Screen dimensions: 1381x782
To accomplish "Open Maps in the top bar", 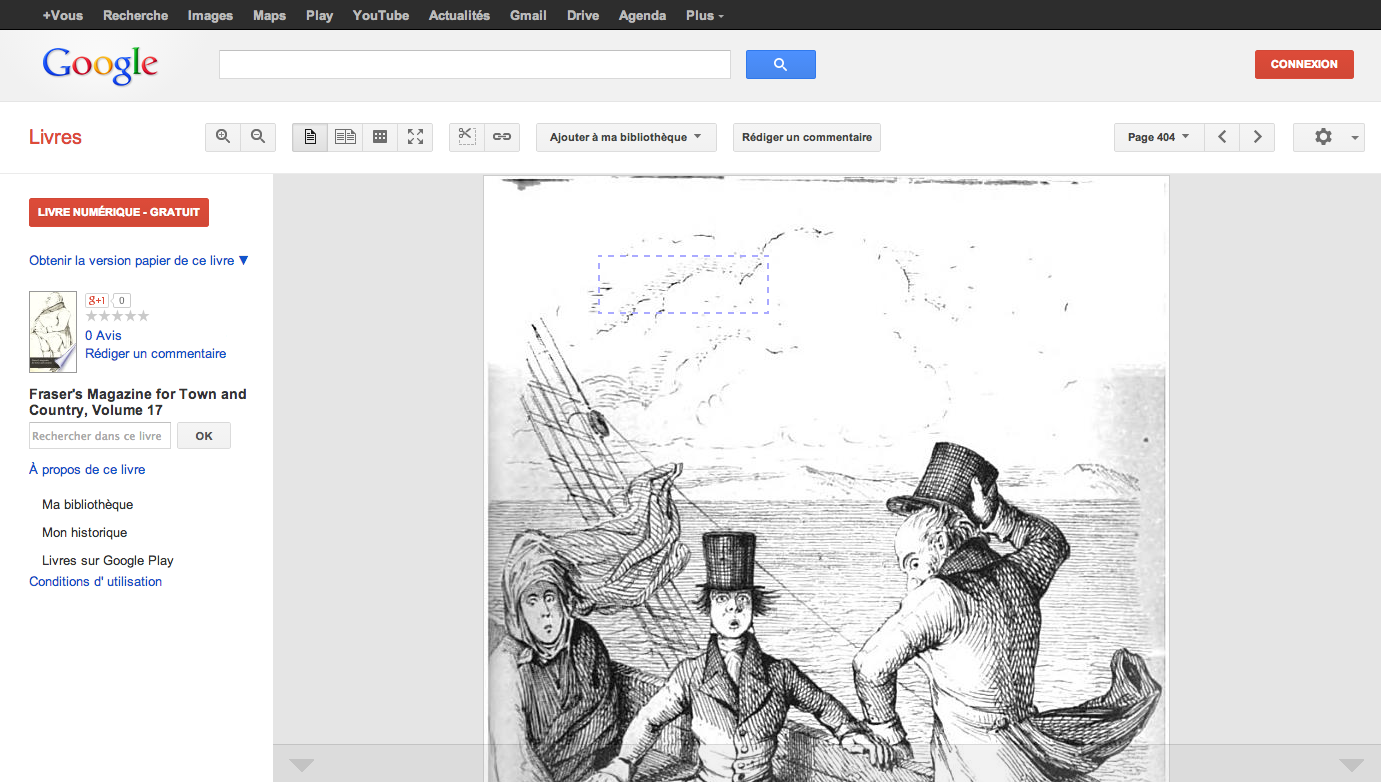I will coord(269,15).
